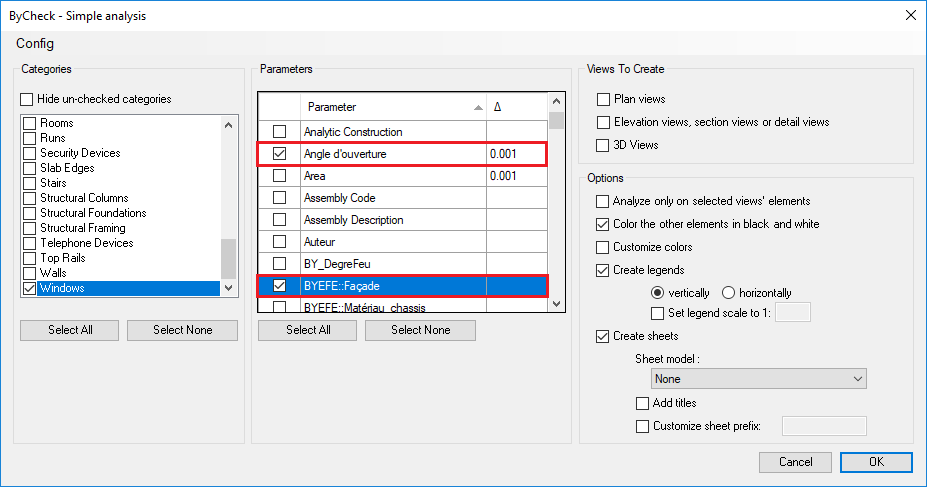Toggle the Customize colors checkbox

point(603,247)
